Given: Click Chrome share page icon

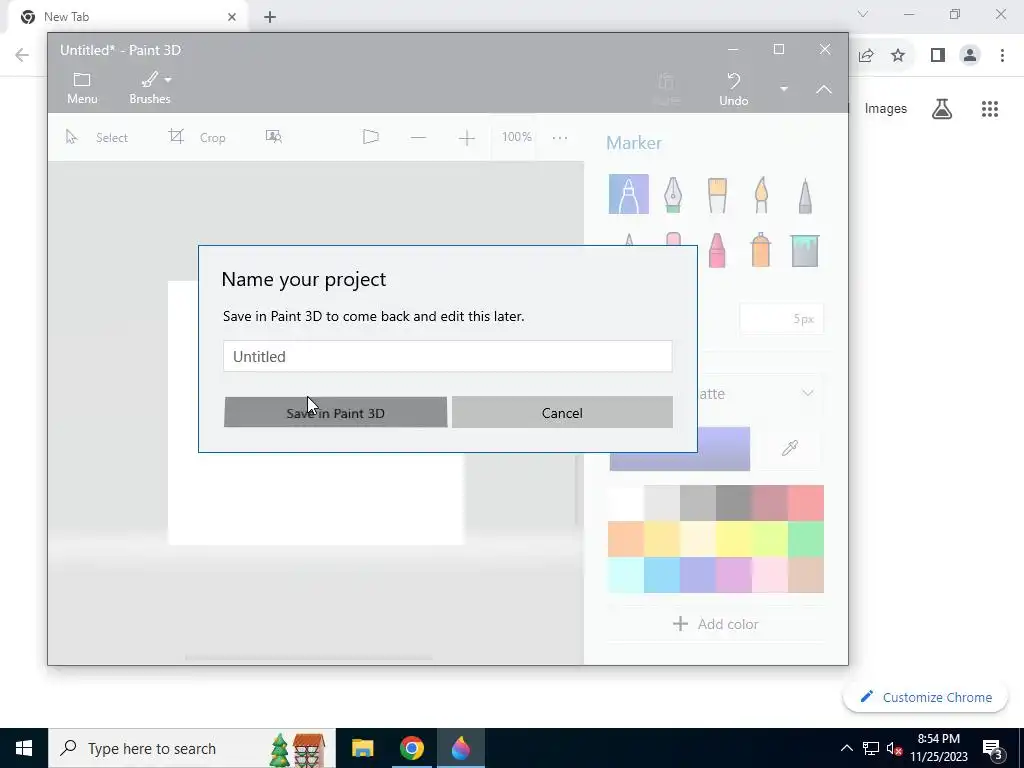Looking at the screenshot, I should pyautogui.click(x=866, y=56).
